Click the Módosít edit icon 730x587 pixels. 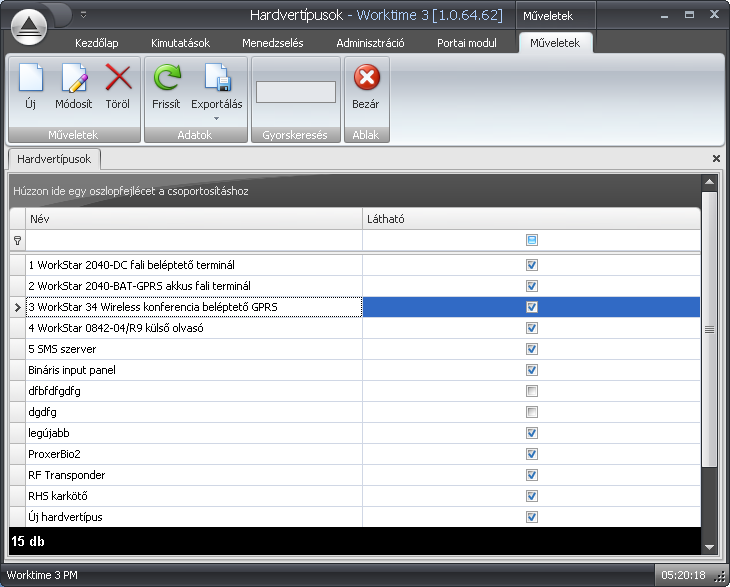[x=74, y=78]
